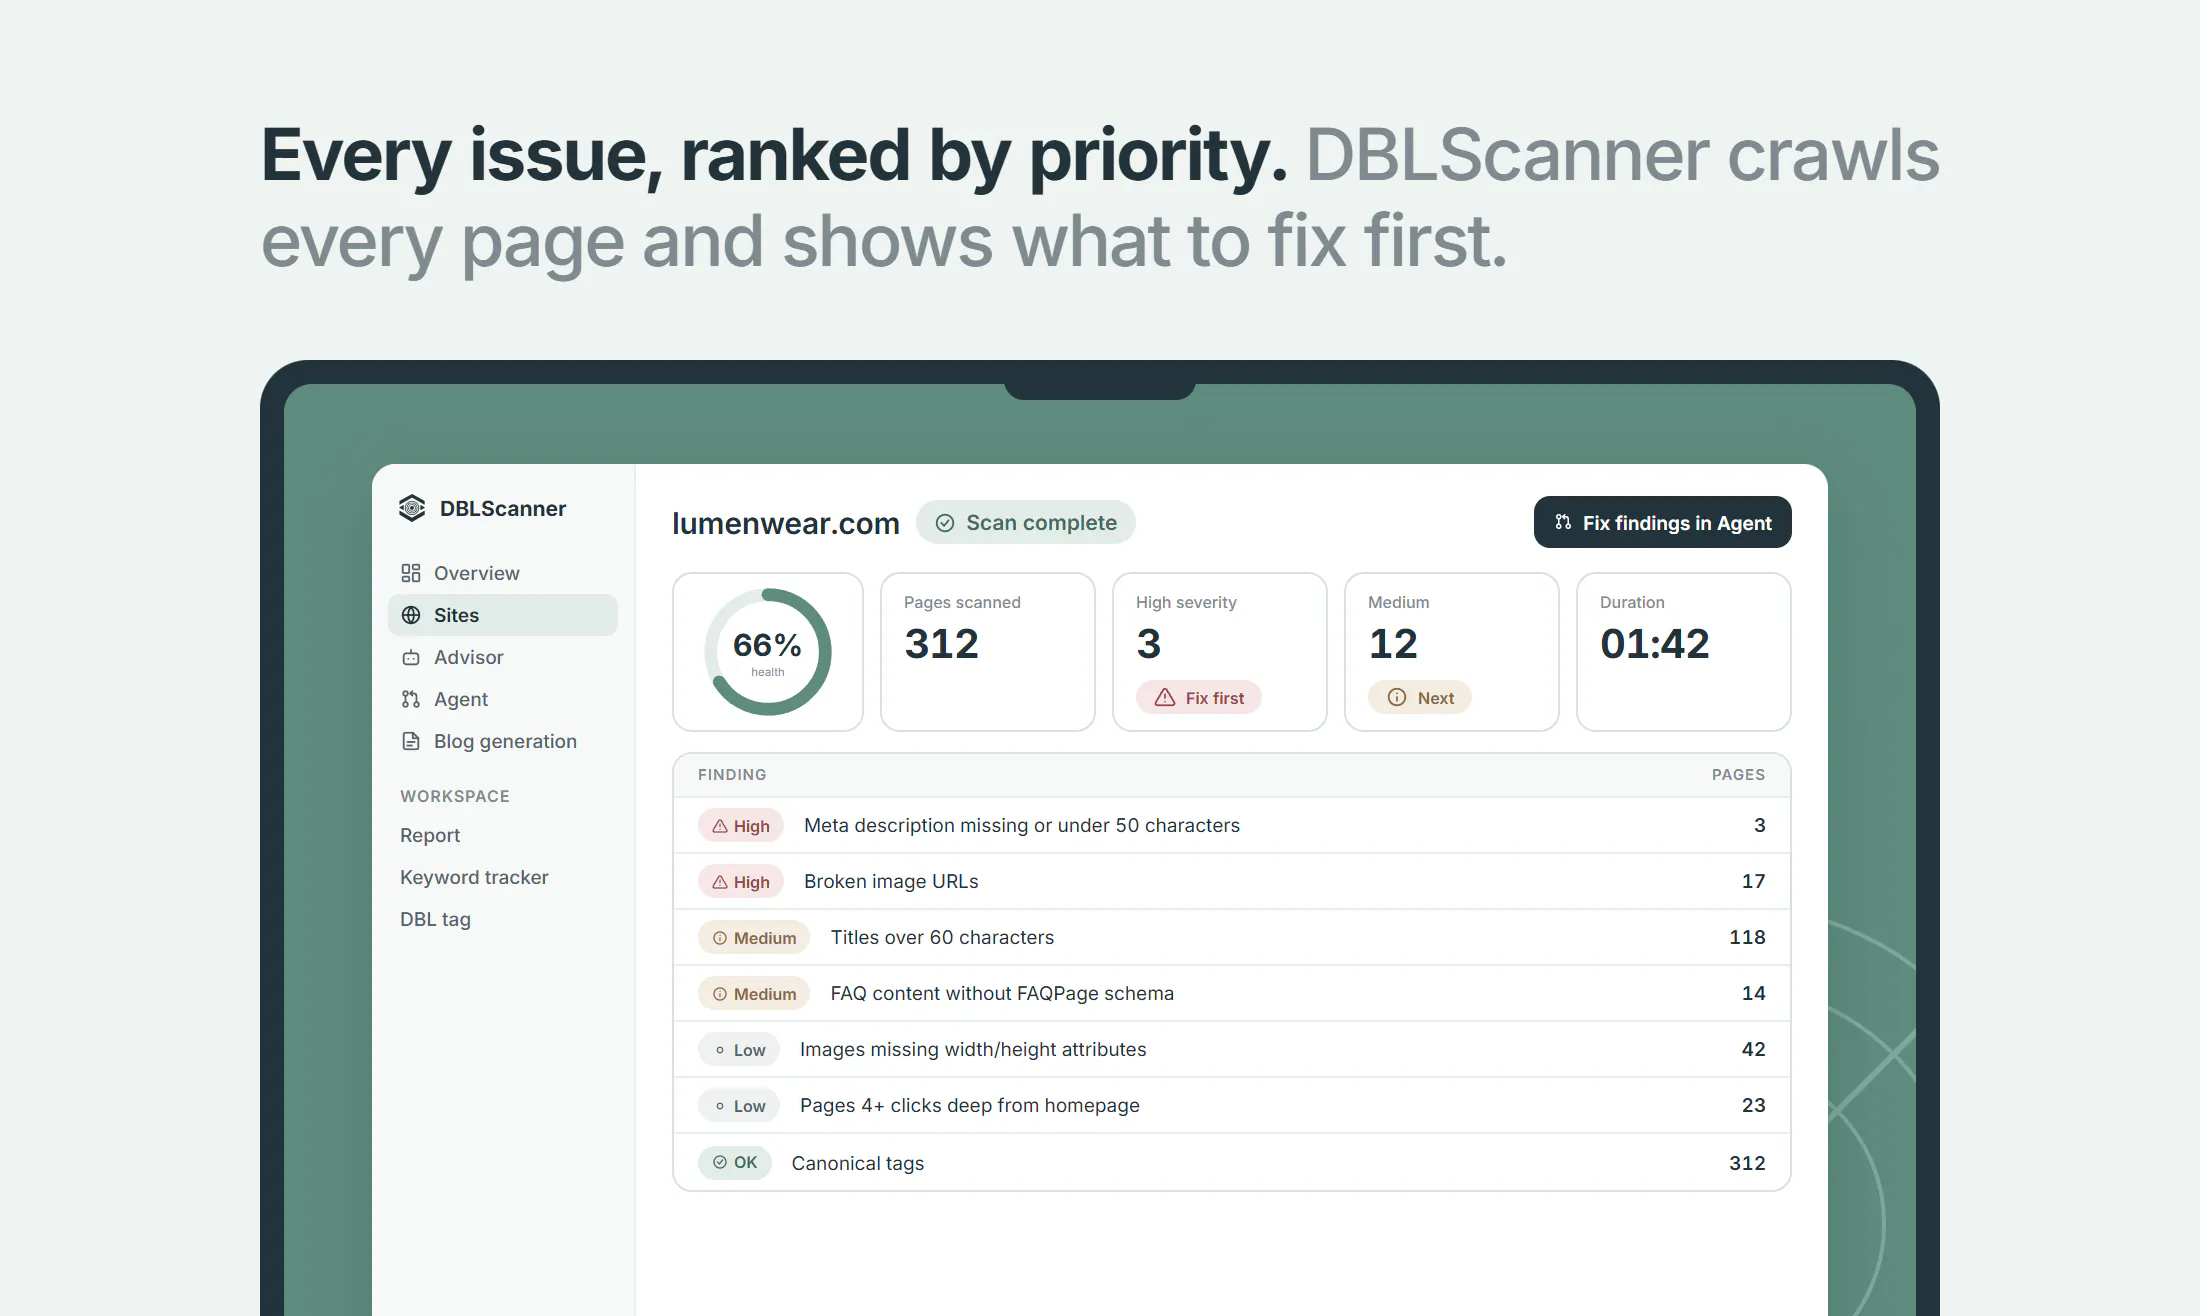Viewport: 2200px width, 1316px height.
Task: Click the OK badge on Canonical tags row
Action: (735, 1162)
